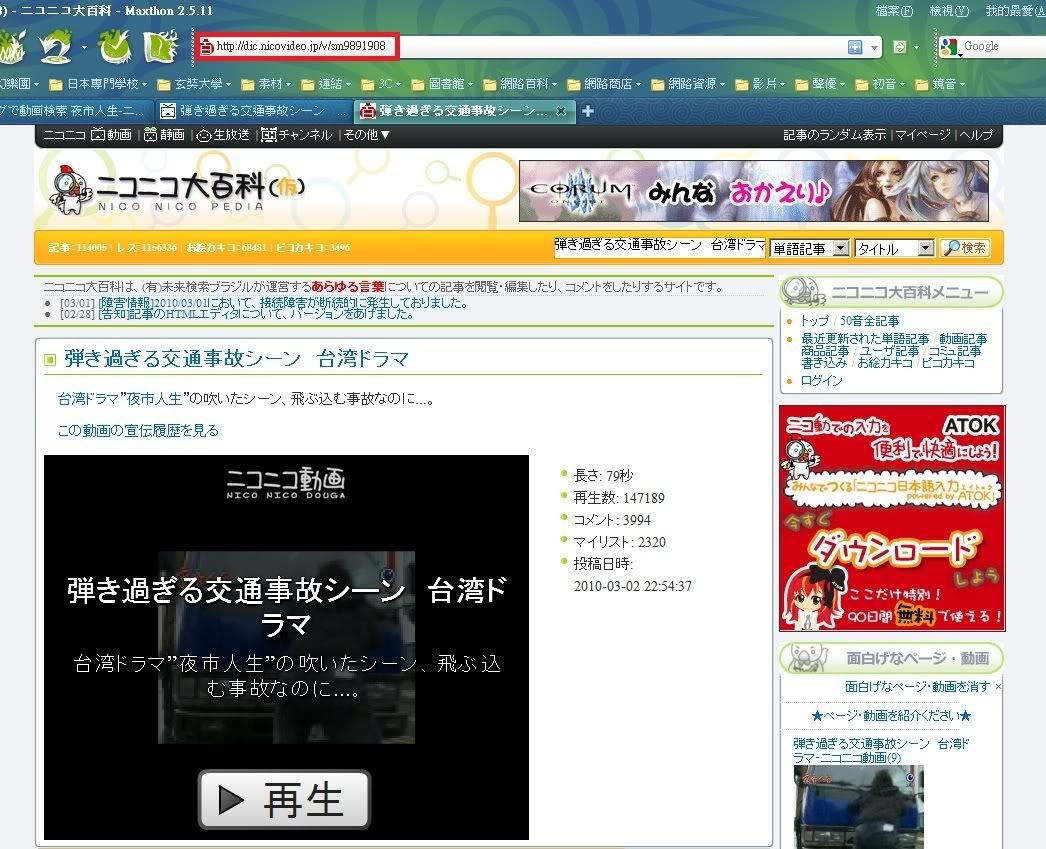
Task: Switch to the 動画検索 夜市人生 tab
Action: 72,111
